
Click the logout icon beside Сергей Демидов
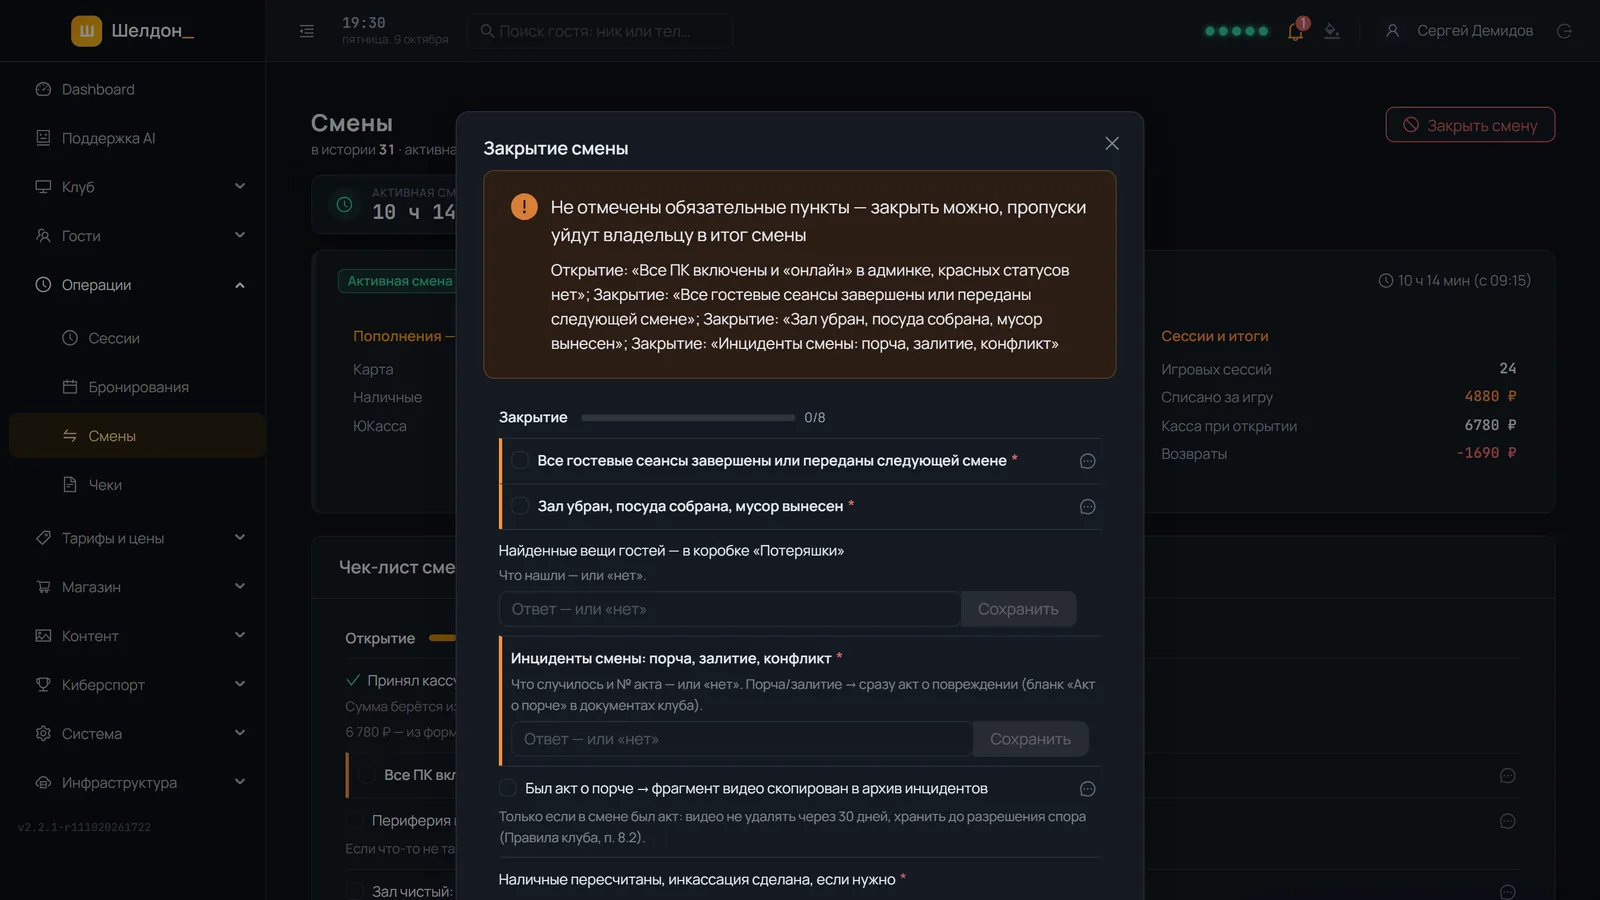[1564, 31]
